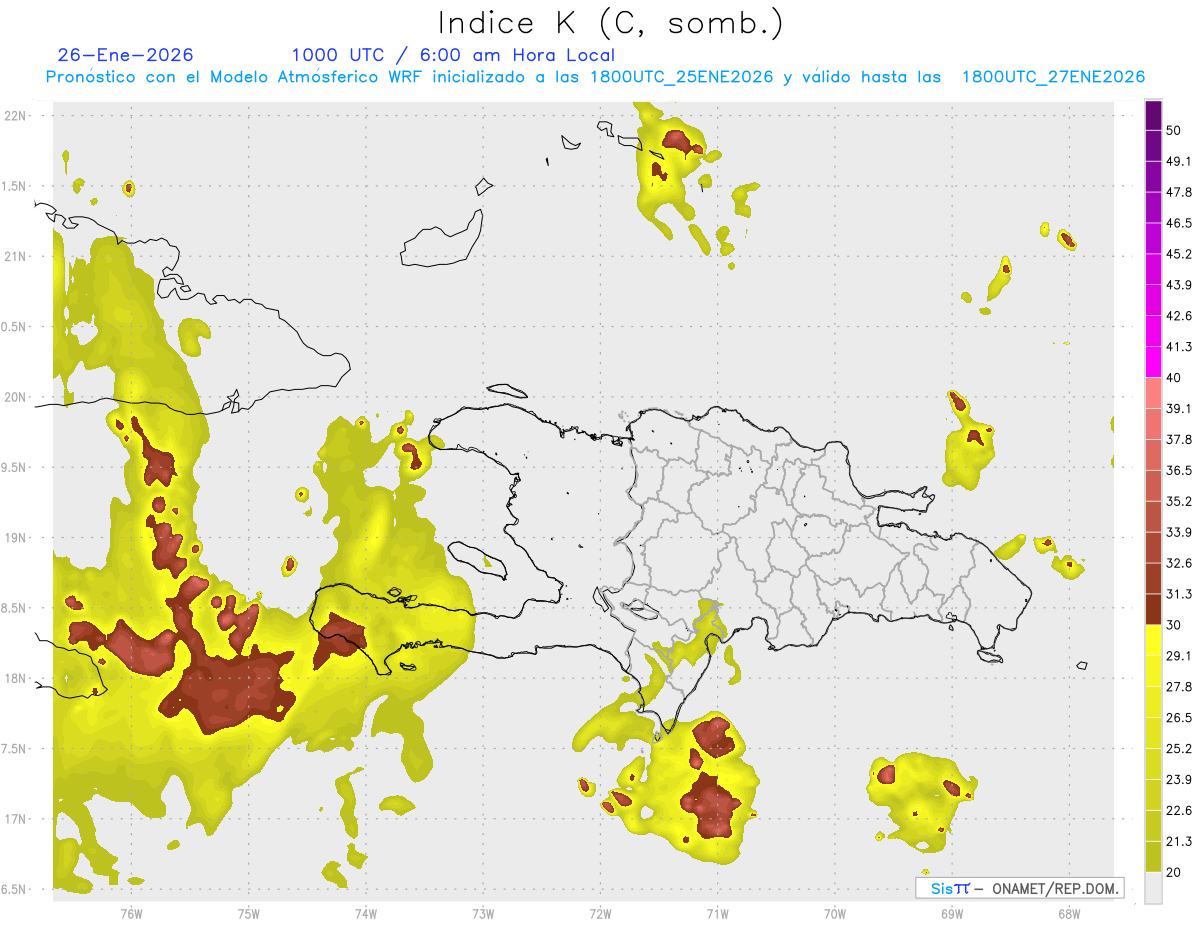Image resolution: width=1200 pixels, height=927 pixels.
Task: Click legend value "36.5"
Action: [x=1180, y=470]
